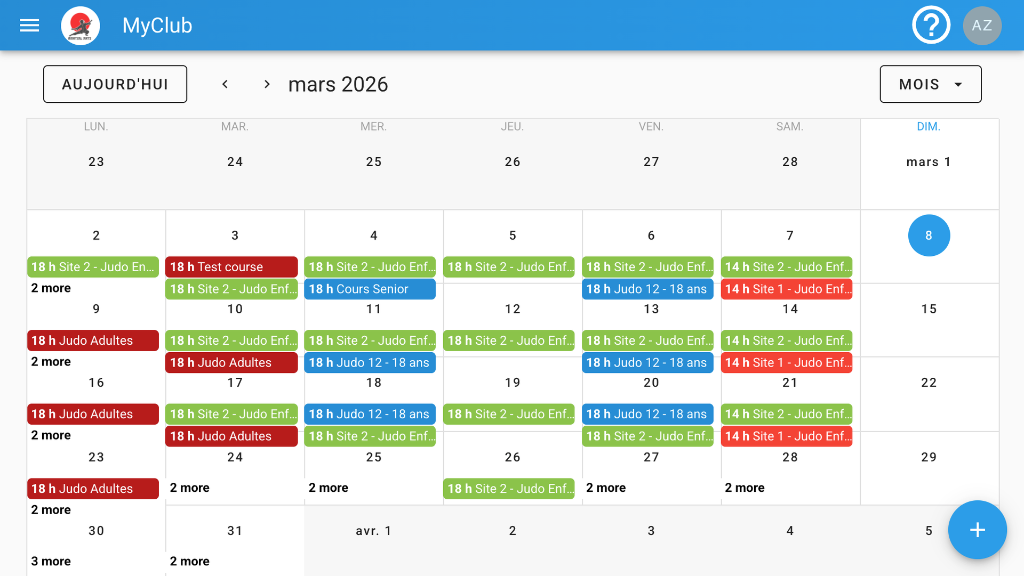
Task: Open the hamburger navigation menu
Action: click(x=30, y=25)
